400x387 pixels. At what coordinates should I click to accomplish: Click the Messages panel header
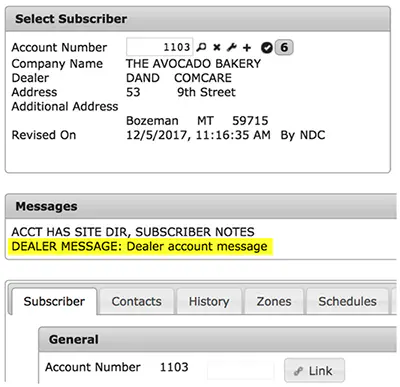point(201,206)
